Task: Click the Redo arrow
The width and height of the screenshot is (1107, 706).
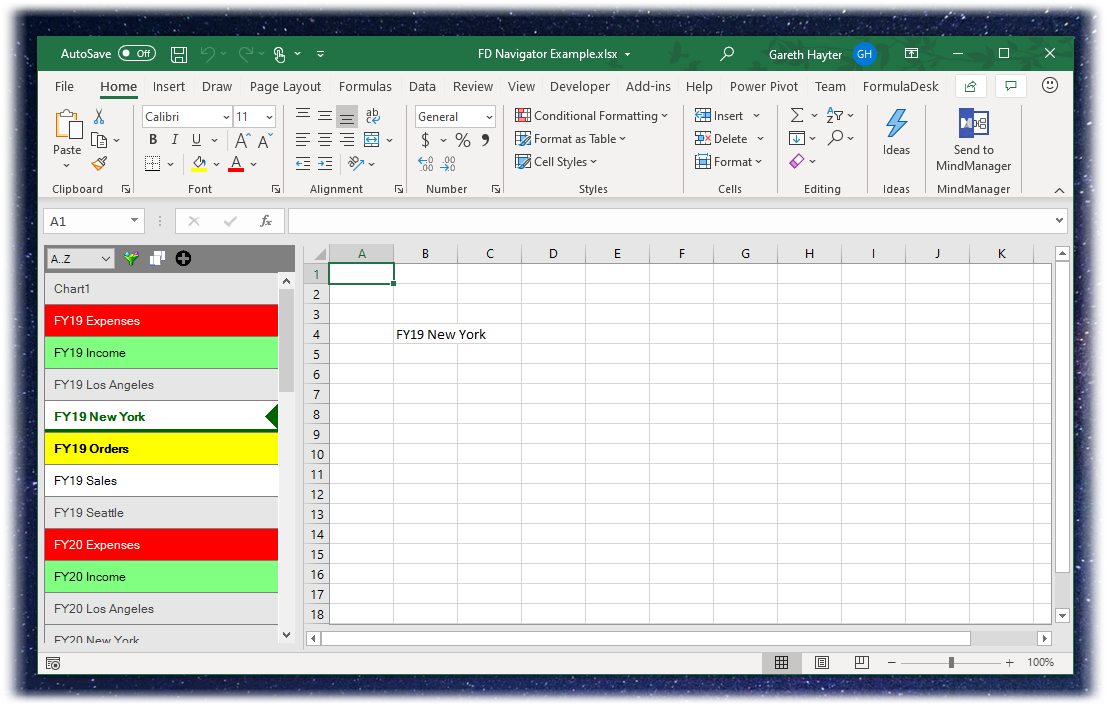Action: (x=246, y=54)
